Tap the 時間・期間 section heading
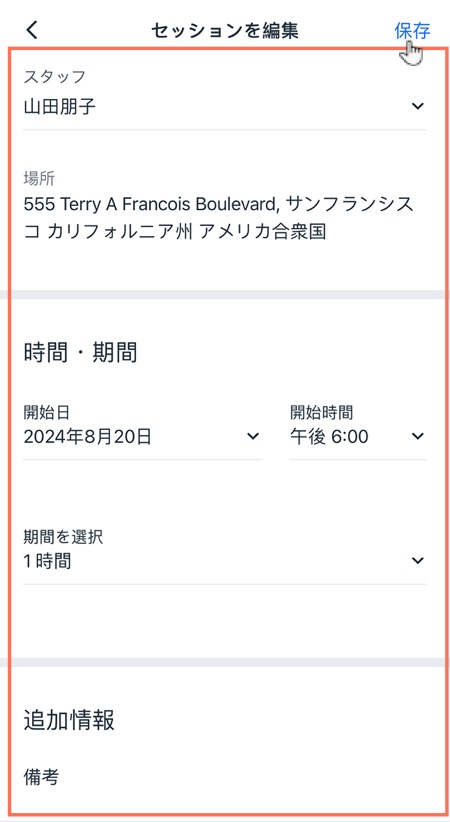 click(x=80, y=352)
